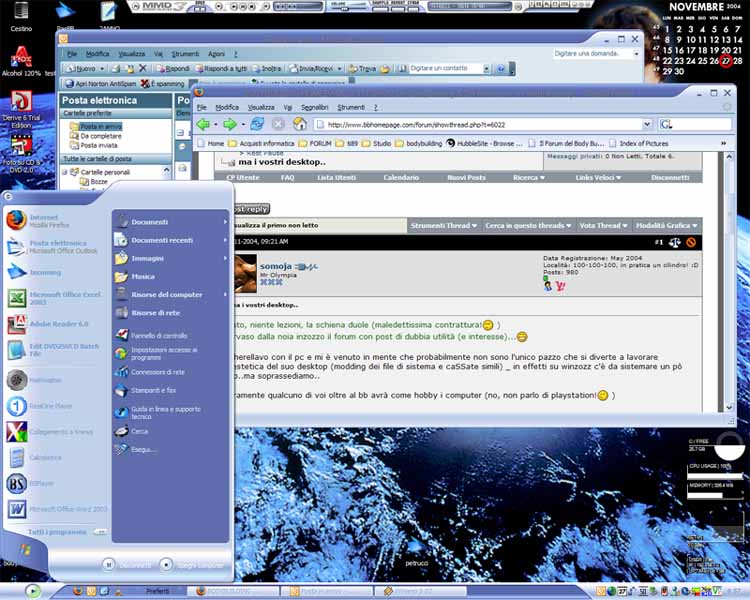
Task: Open Microsoft Office Outlook in start menu
Action: pos(53,246)
